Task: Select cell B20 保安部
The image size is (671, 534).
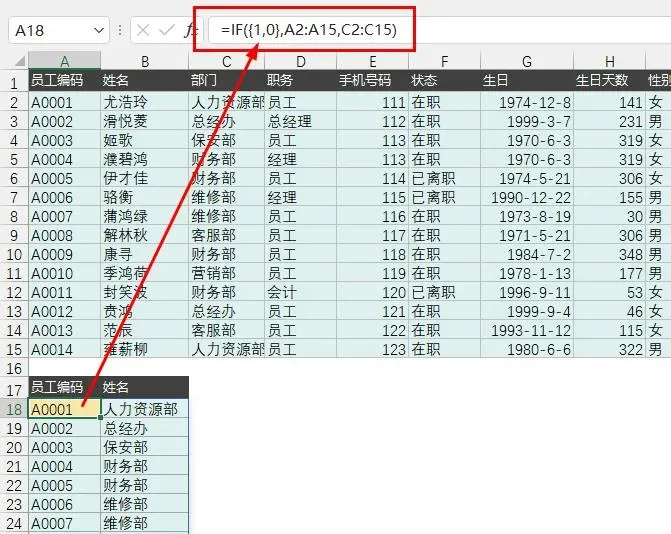Action: tap(145, 447)
